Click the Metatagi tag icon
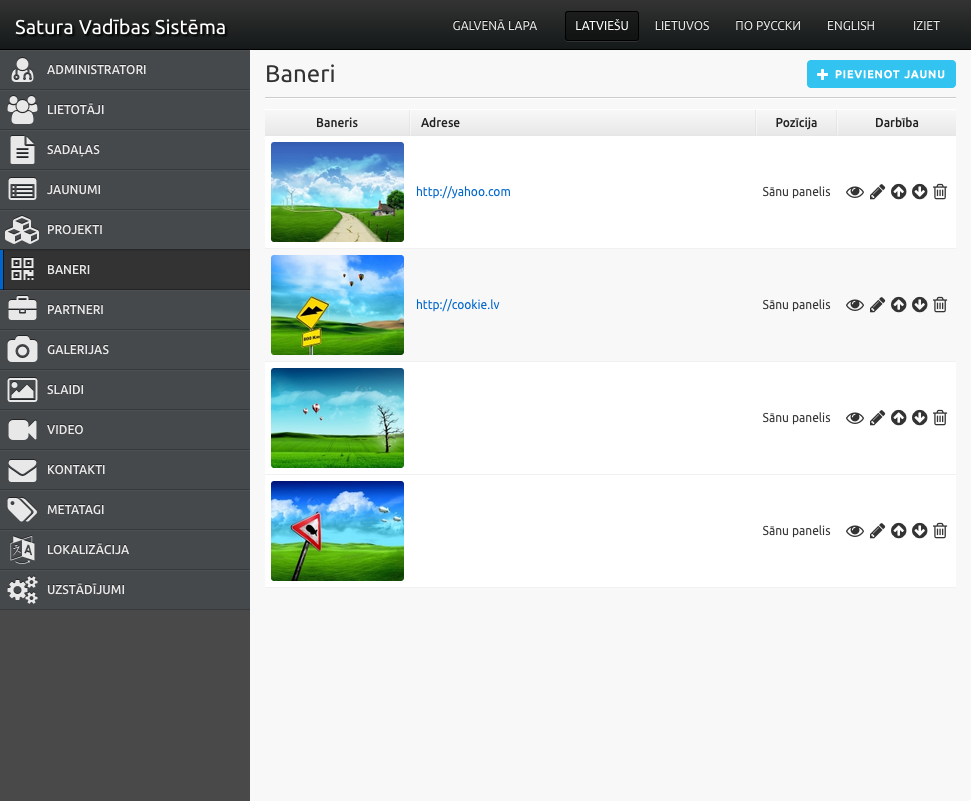This screenshot has height=801, width=971. (22, 510)
